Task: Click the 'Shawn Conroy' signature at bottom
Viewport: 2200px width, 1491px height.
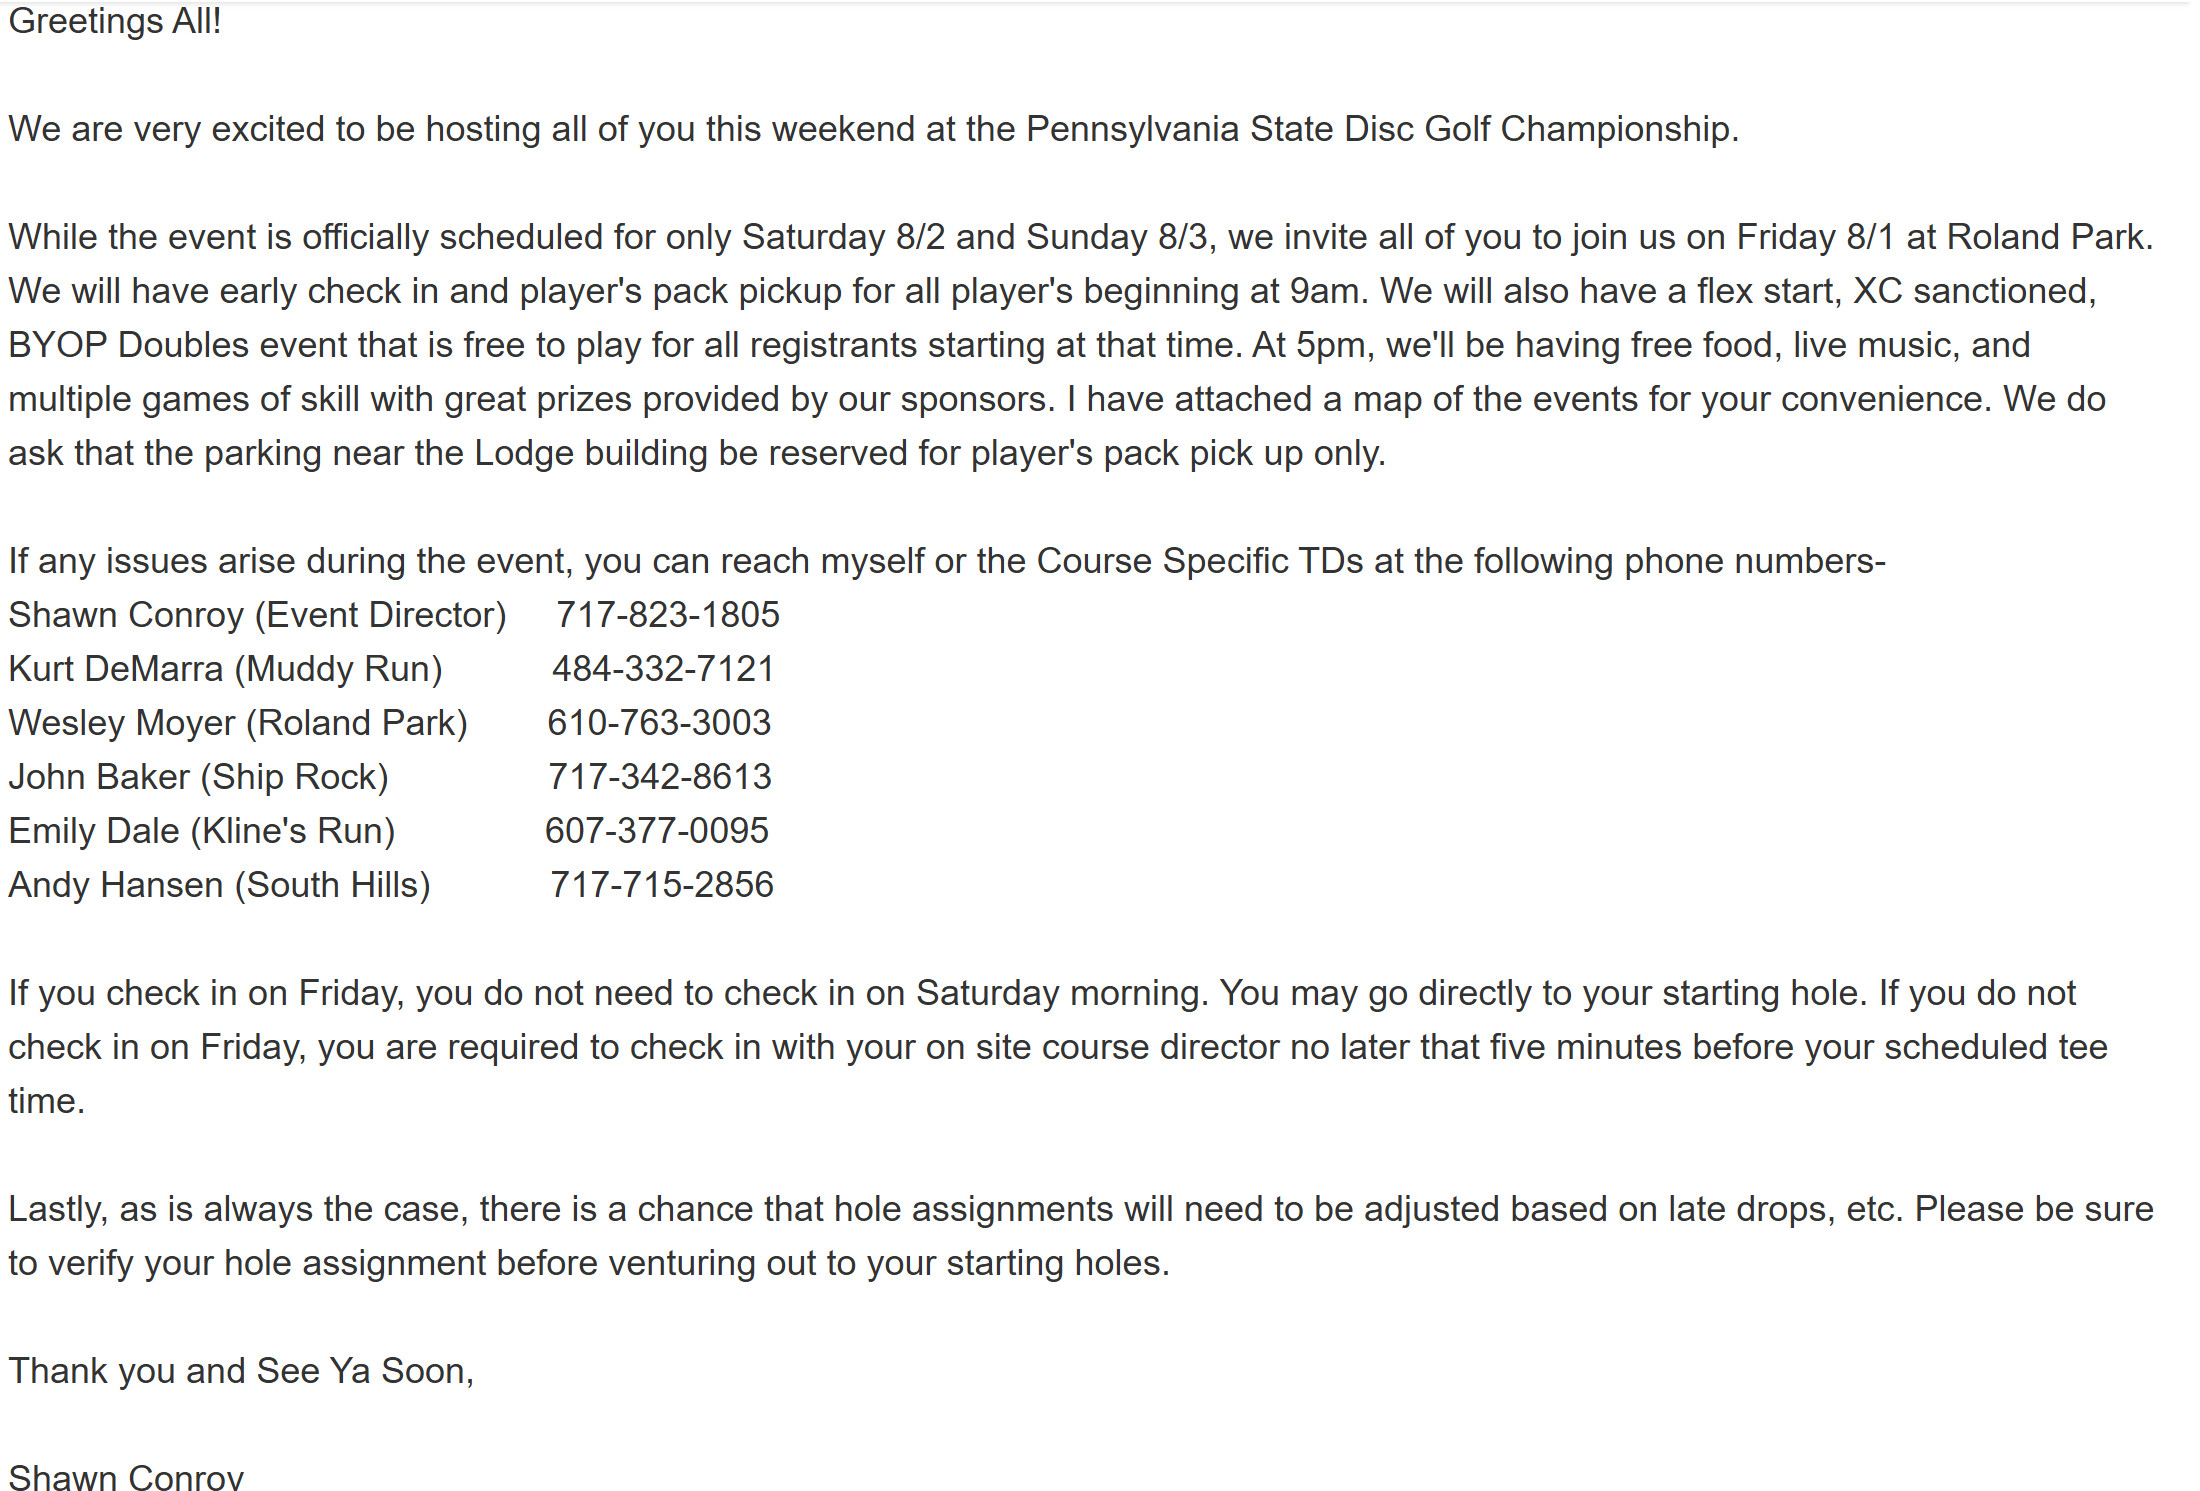Action: click(x=126, y=1477)
